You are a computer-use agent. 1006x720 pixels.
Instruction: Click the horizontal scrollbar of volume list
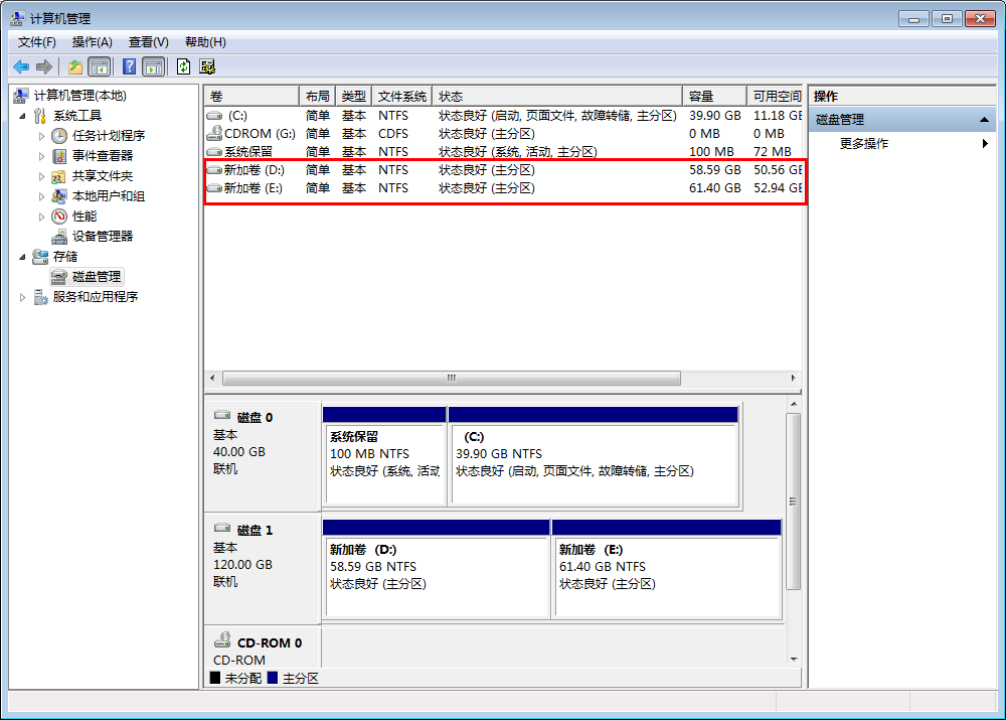coord(450,379)
